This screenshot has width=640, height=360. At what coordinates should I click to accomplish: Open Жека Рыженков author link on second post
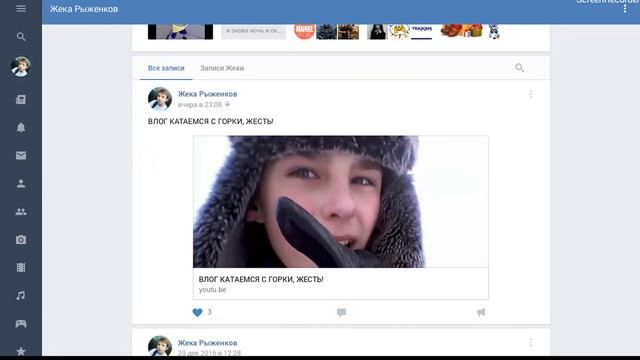click(207, 343)
